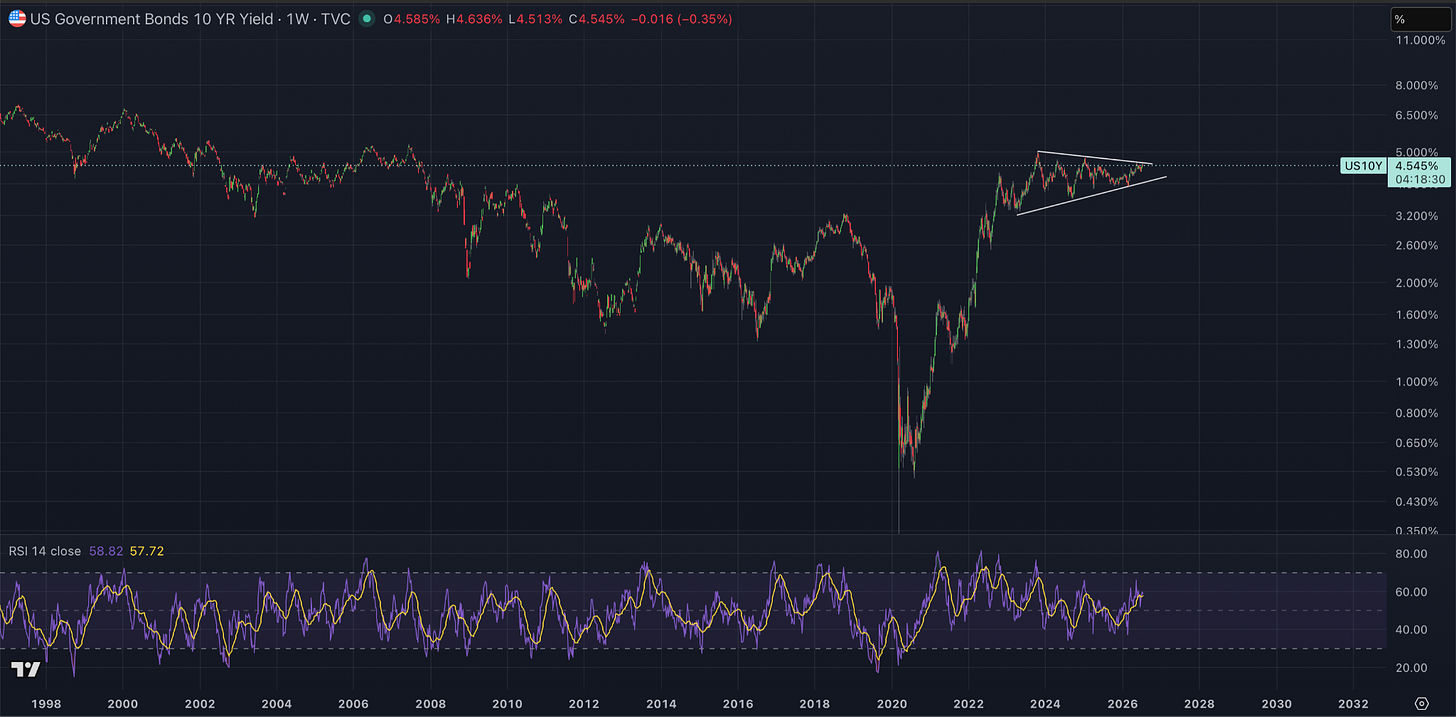Image resolution: width=1456 pixels, height=717 pixels.
Task: Click the 2032 label on time axis
Action: tap(1353, 704)
